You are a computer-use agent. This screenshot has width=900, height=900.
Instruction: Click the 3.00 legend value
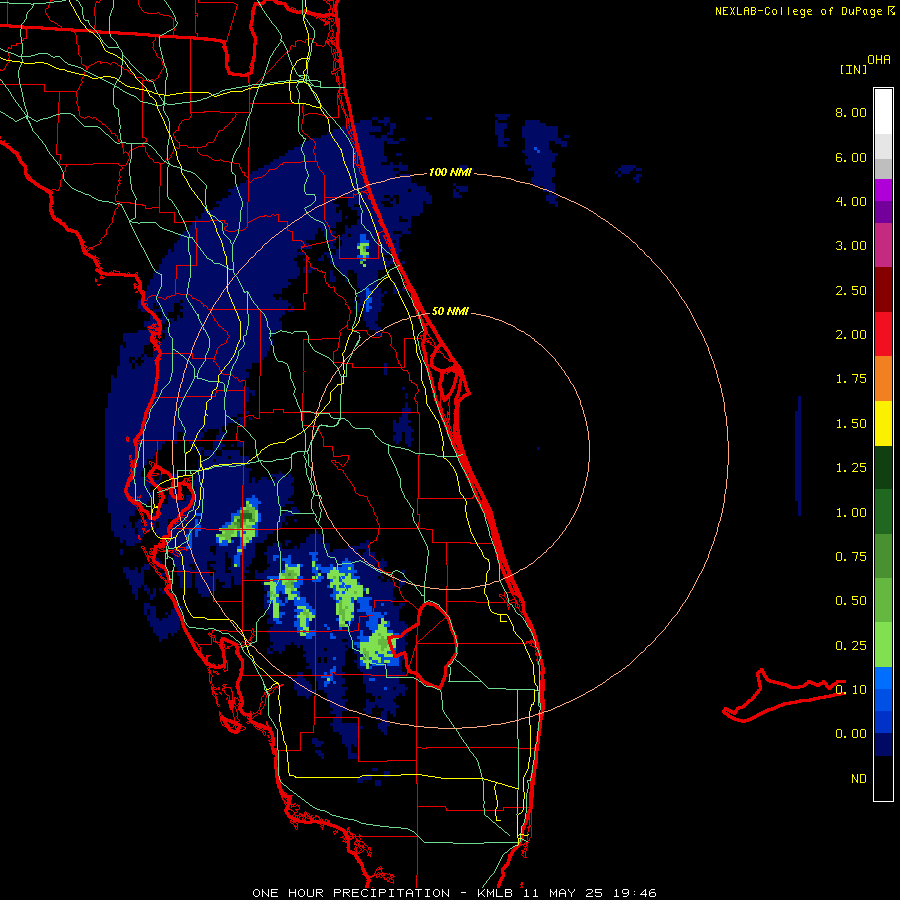tap(851, 246)
